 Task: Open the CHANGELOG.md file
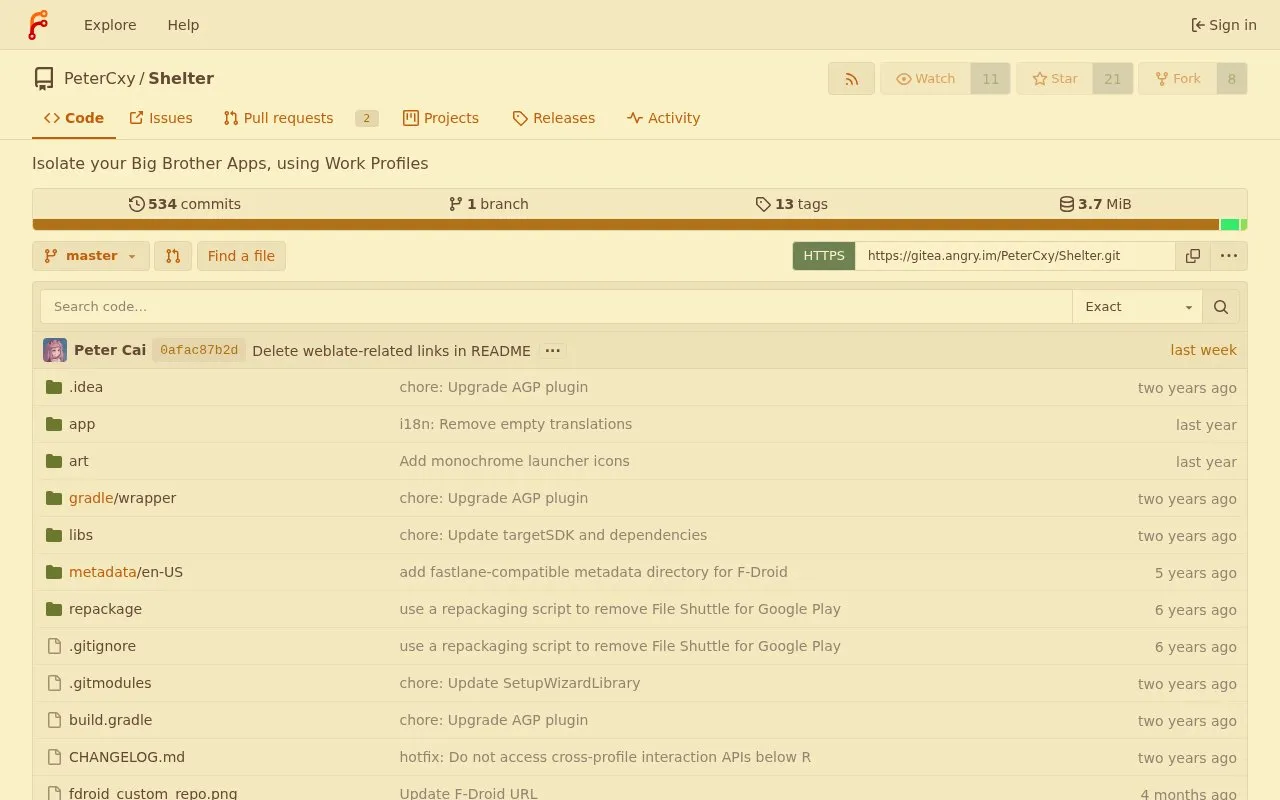(127, 757)
